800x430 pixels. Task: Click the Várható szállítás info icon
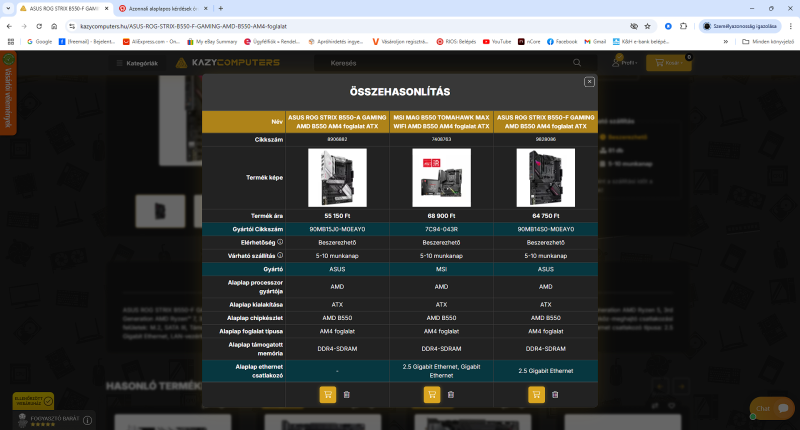click(280, 256)
